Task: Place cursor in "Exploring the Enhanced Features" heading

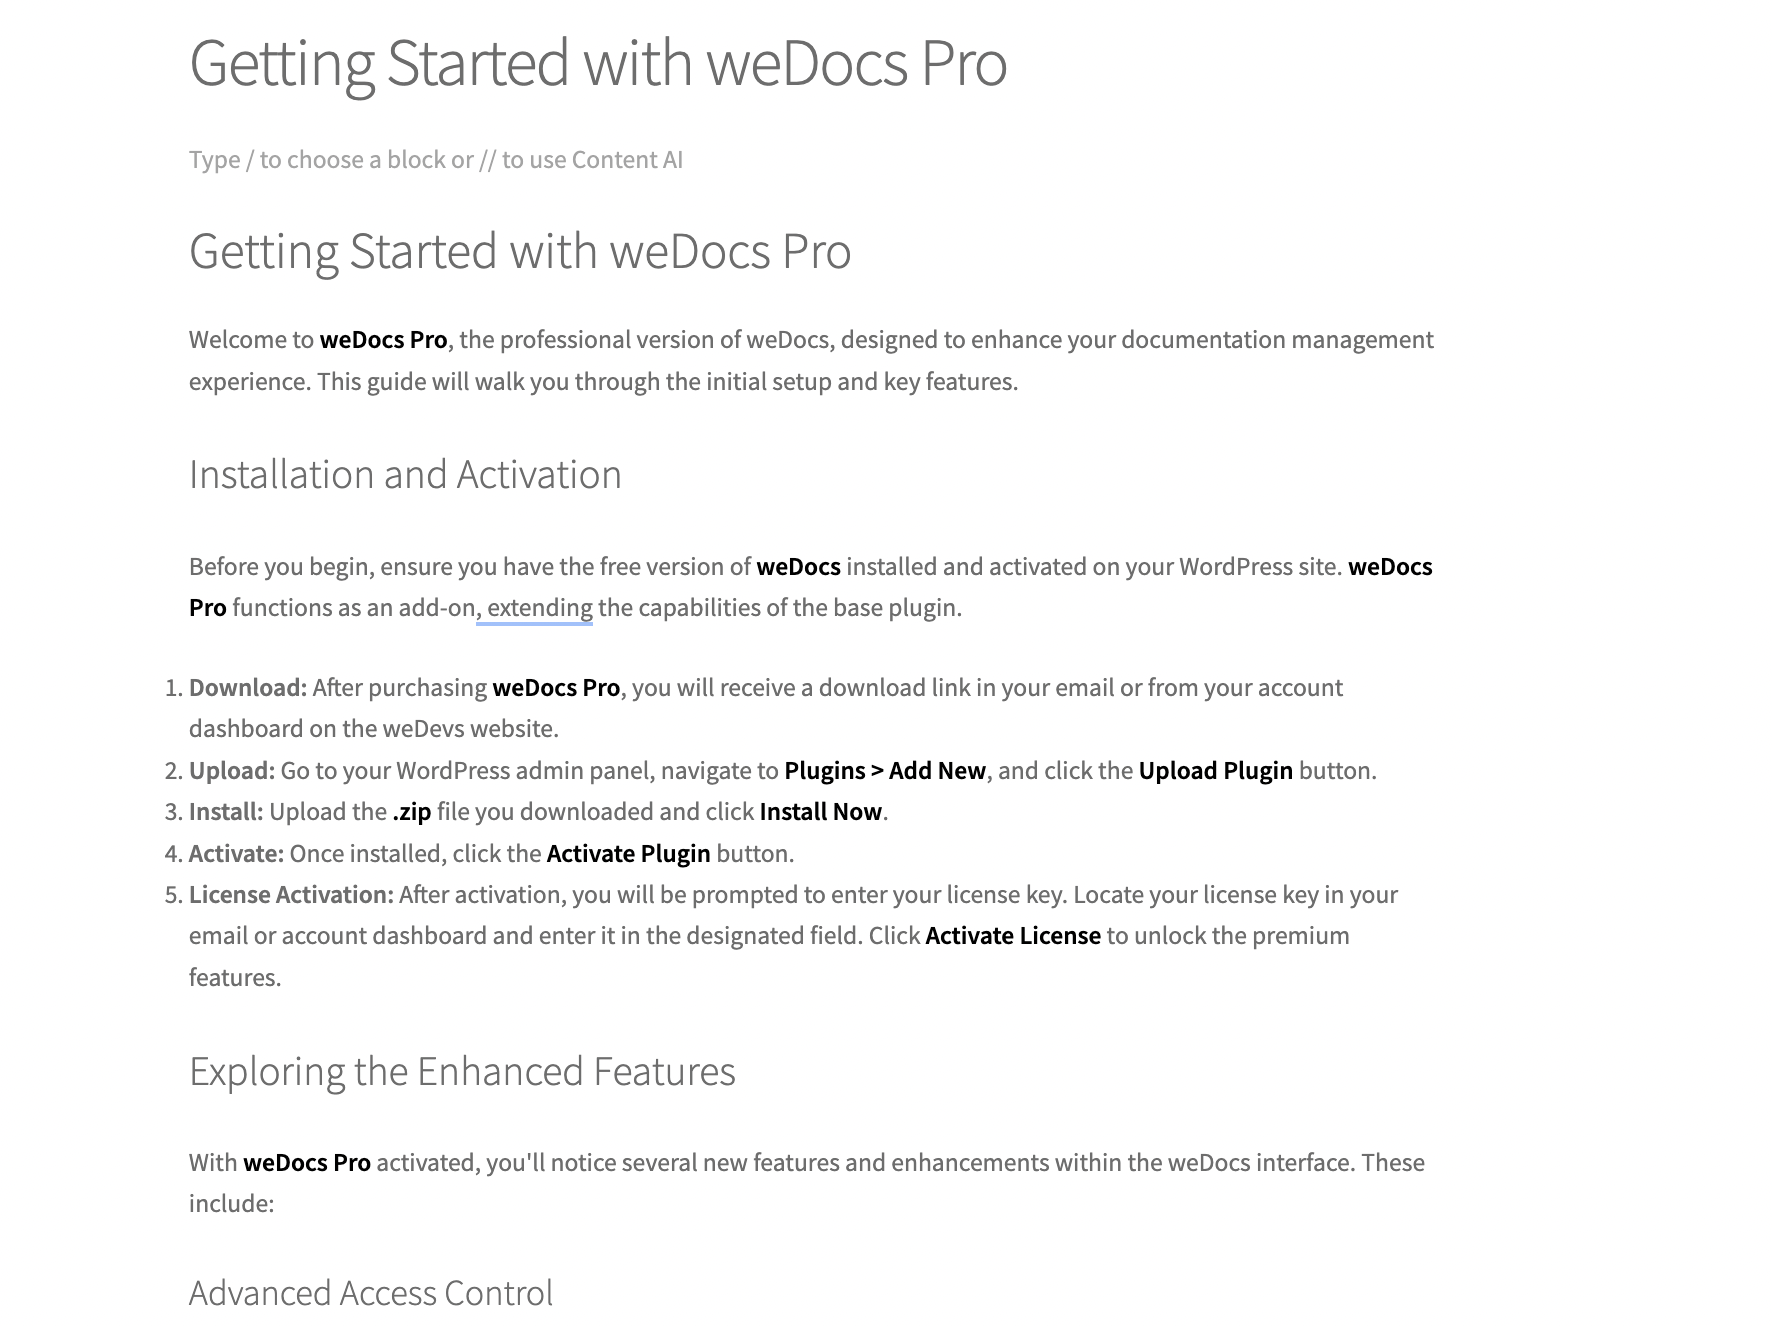Action: 461,1072
